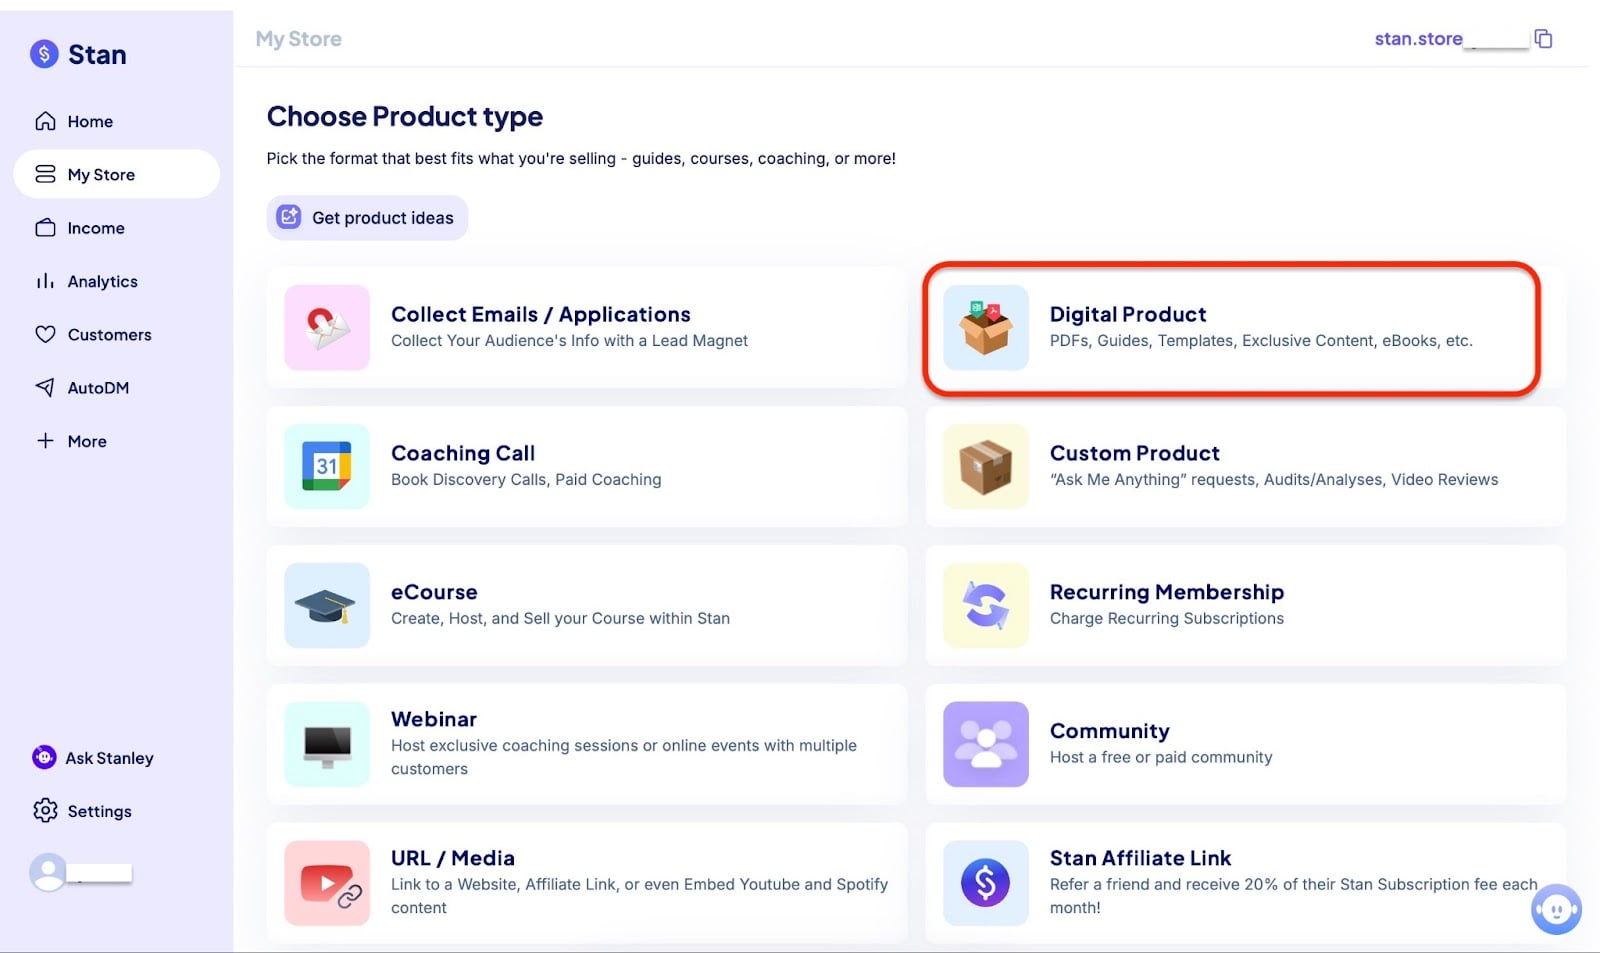Click the Customers heart icon

click(x=45, y=334)
